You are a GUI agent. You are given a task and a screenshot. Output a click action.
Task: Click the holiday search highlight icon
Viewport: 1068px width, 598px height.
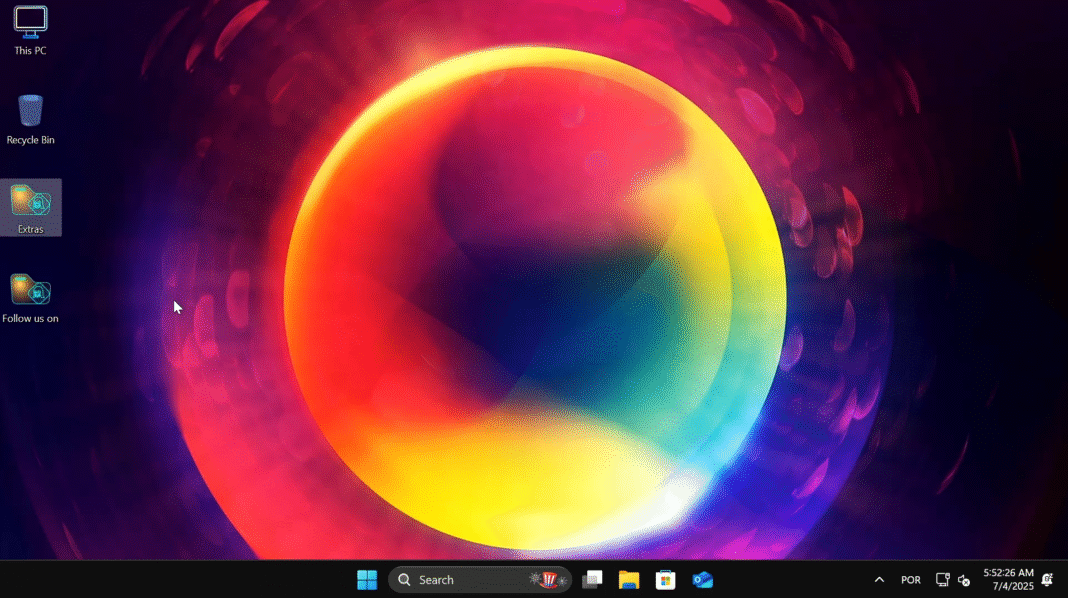[x=549, y=580]
